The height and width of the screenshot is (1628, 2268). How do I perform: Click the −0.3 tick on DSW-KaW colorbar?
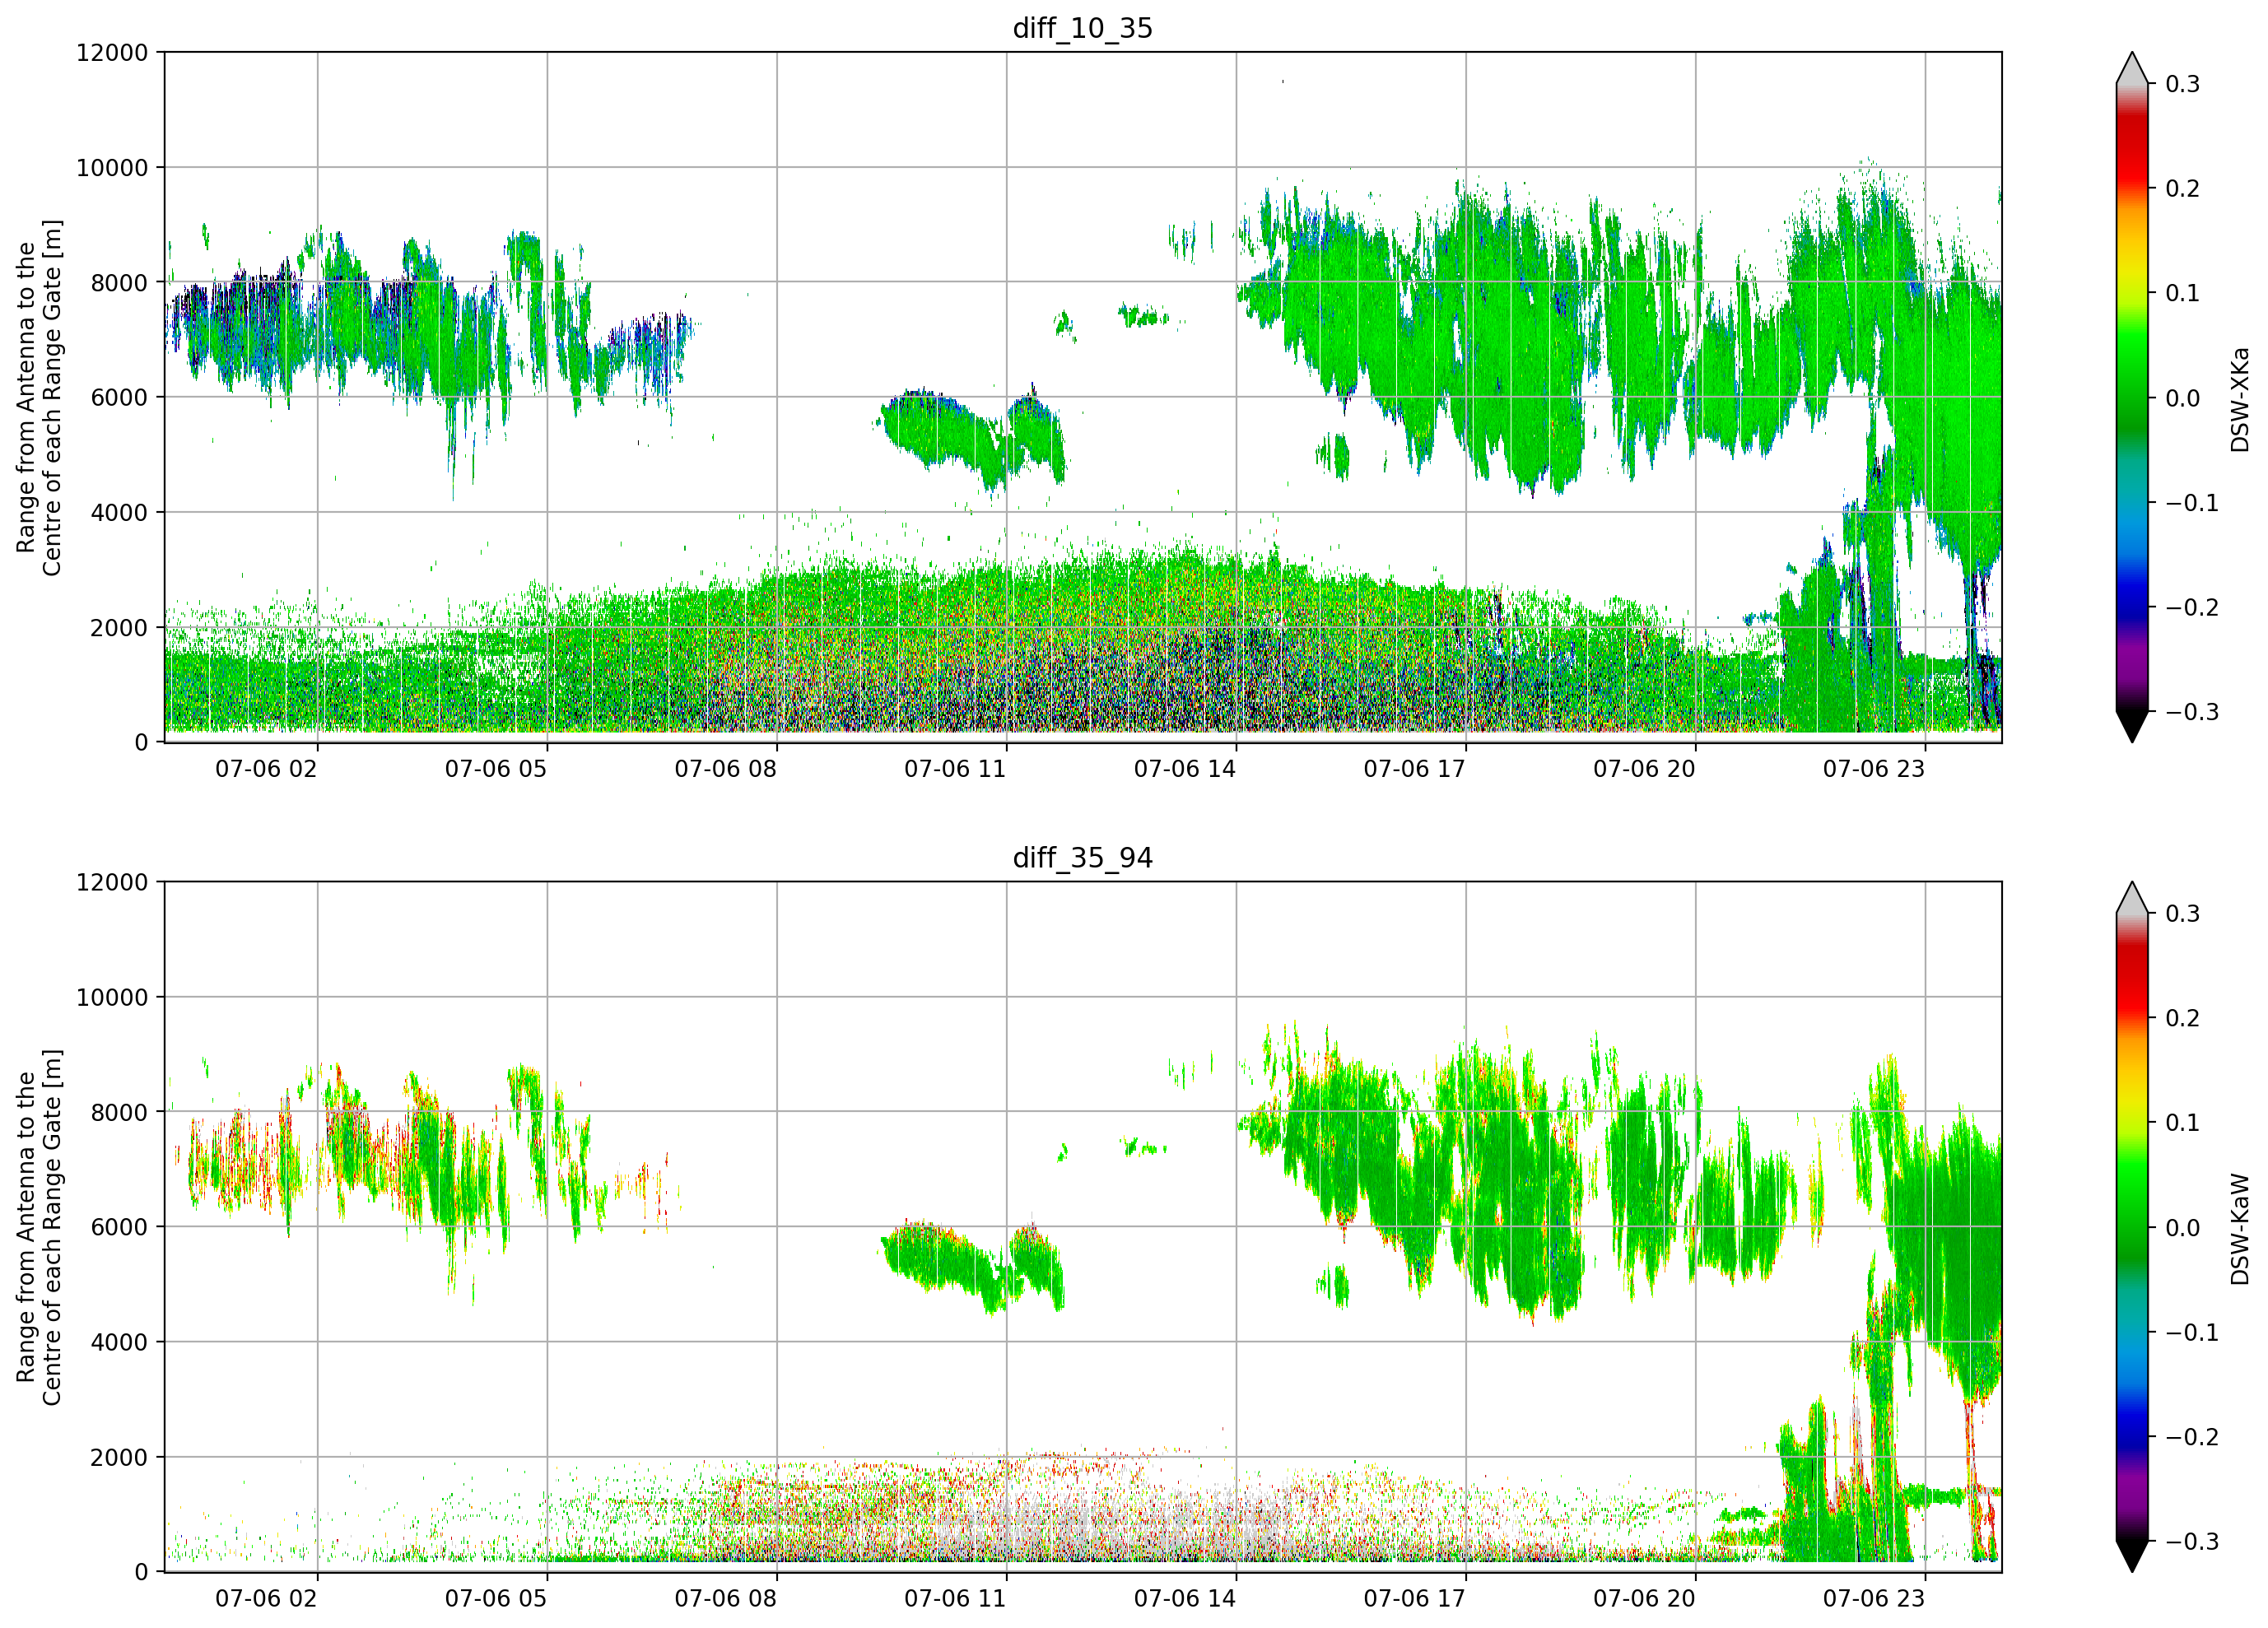tap(2192, 1542)
